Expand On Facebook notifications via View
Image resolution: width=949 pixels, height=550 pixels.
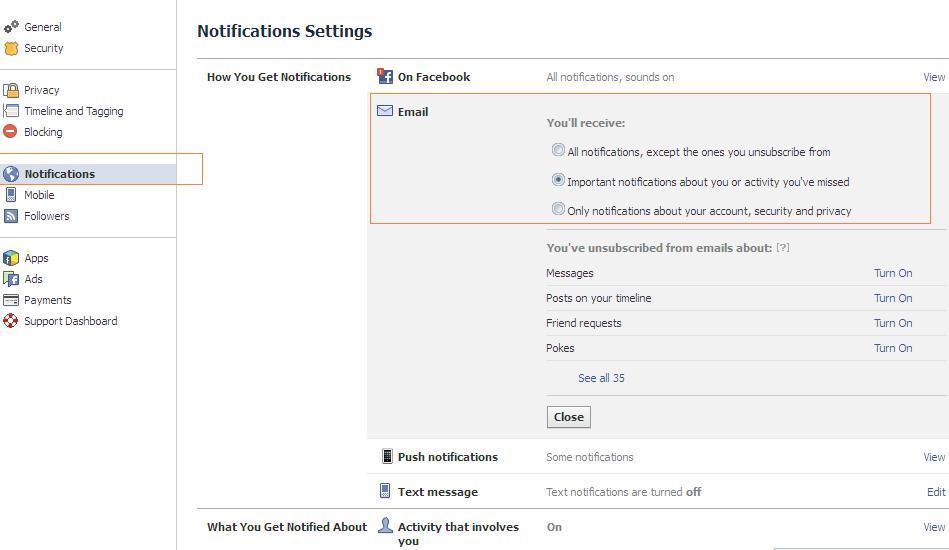click(x=933, y=77)
